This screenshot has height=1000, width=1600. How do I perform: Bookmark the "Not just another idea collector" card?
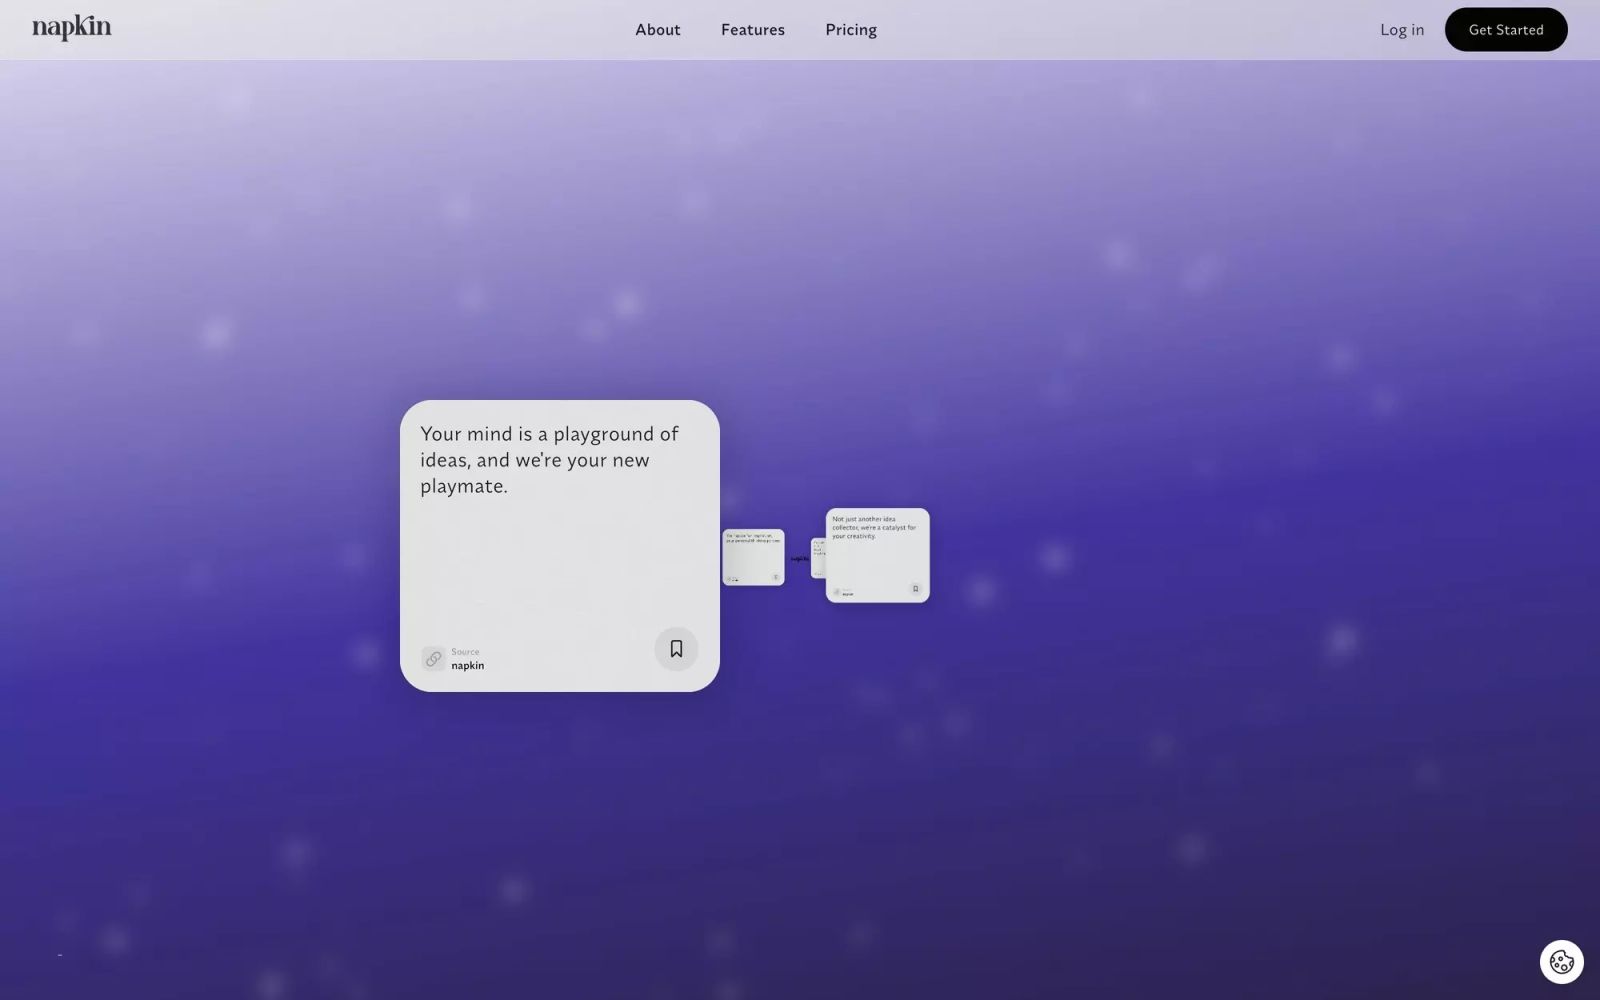click(915, 589)
